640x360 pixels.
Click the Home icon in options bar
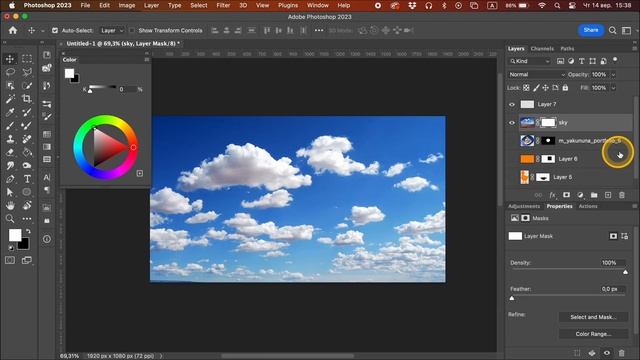[x=13, y=30]
